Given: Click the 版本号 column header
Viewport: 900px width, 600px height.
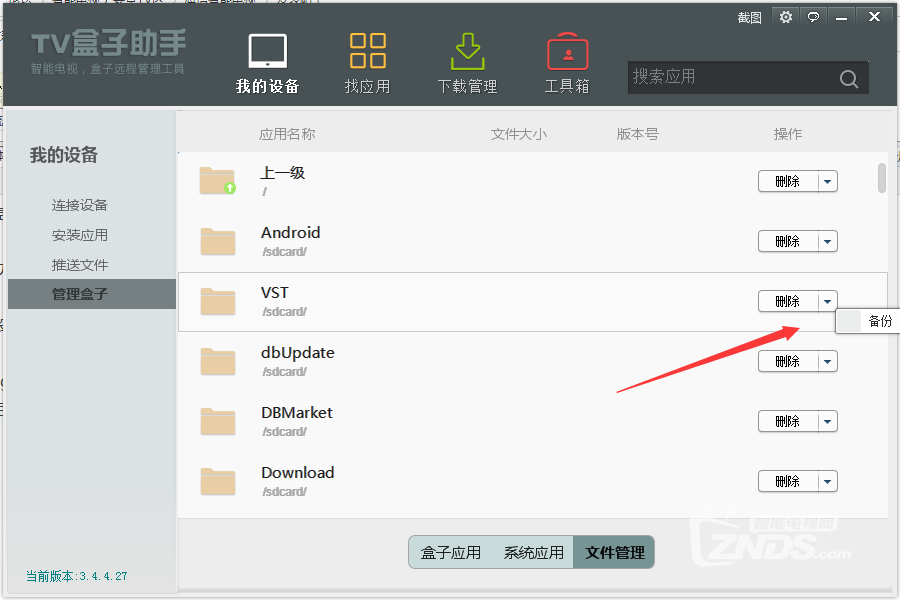Looking at the screenshot, I should tap(638, 134).
